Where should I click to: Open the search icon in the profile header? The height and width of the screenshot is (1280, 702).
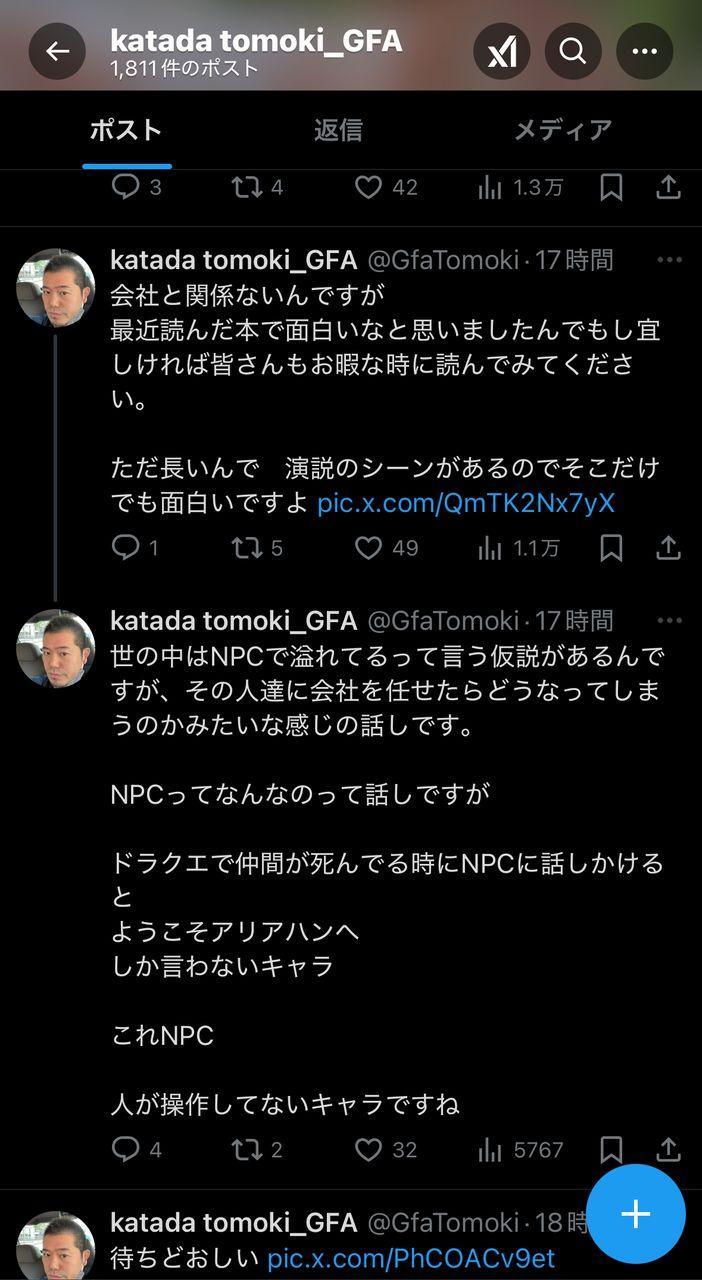click(x=572, y=50)
